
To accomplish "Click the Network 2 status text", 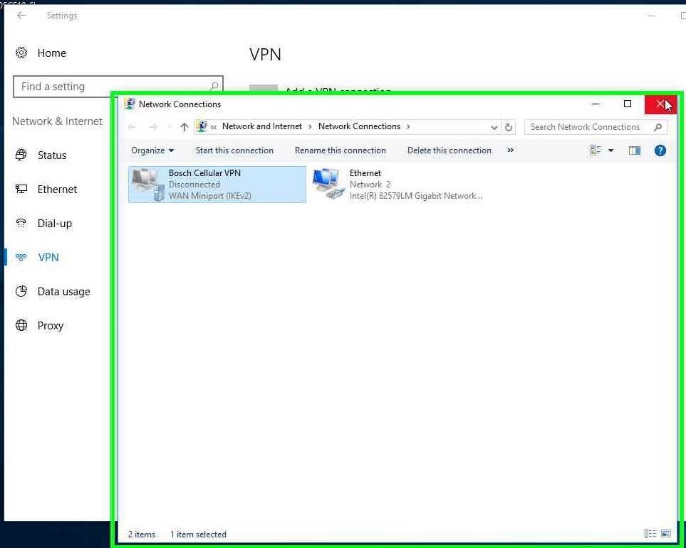I will [x=370, y=185].
